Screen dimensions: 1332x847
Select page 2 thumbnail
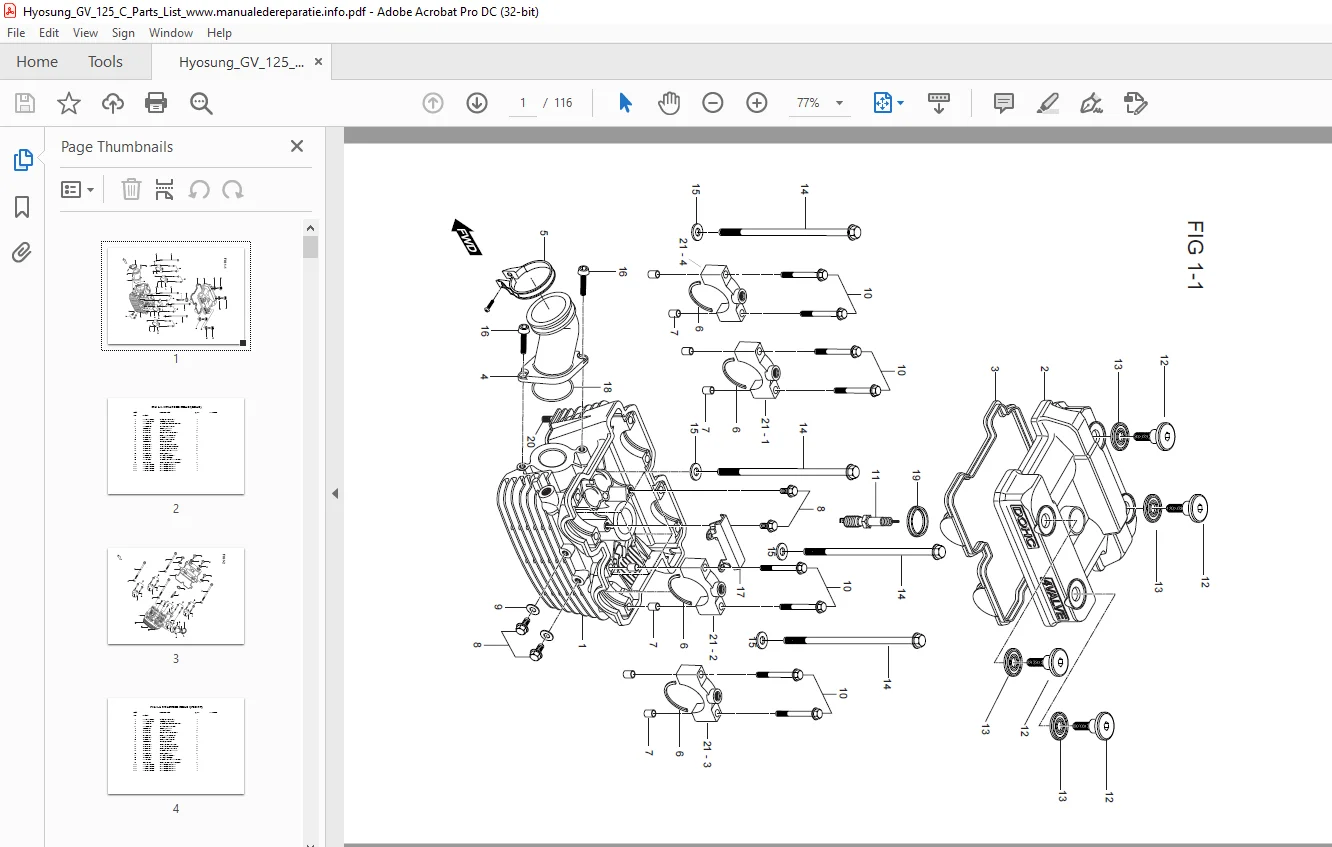[176, 446]
